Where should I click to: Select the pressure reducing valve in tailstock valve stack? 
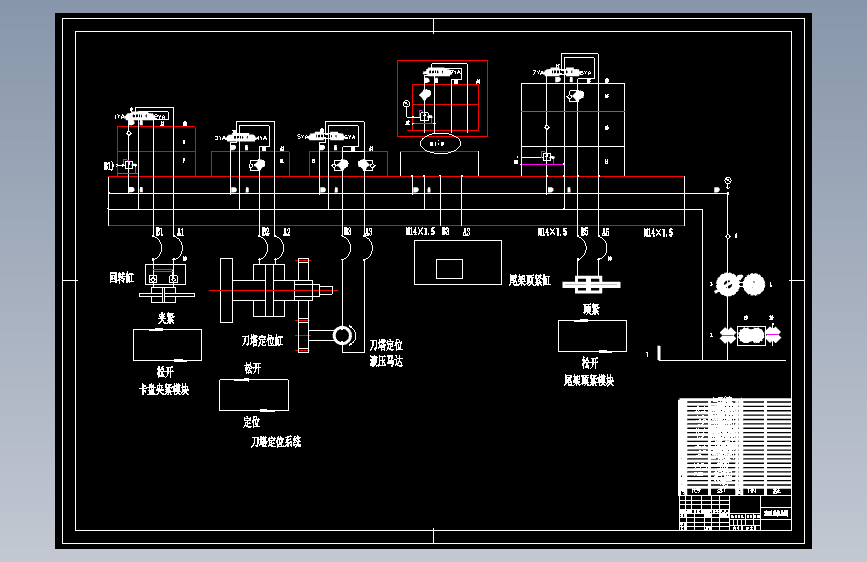pos(547,157)
